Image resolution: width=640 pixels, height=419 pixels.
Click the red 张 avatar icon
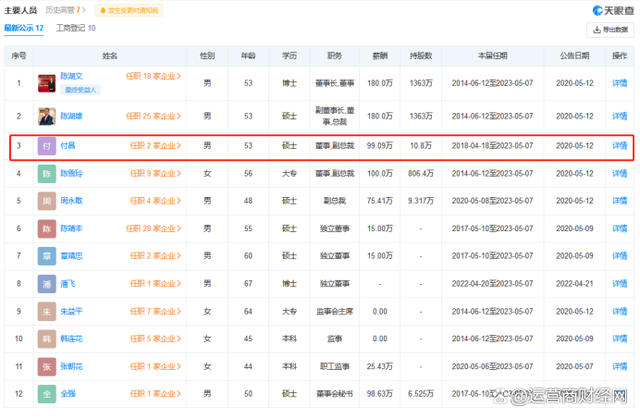click(47, 367)
